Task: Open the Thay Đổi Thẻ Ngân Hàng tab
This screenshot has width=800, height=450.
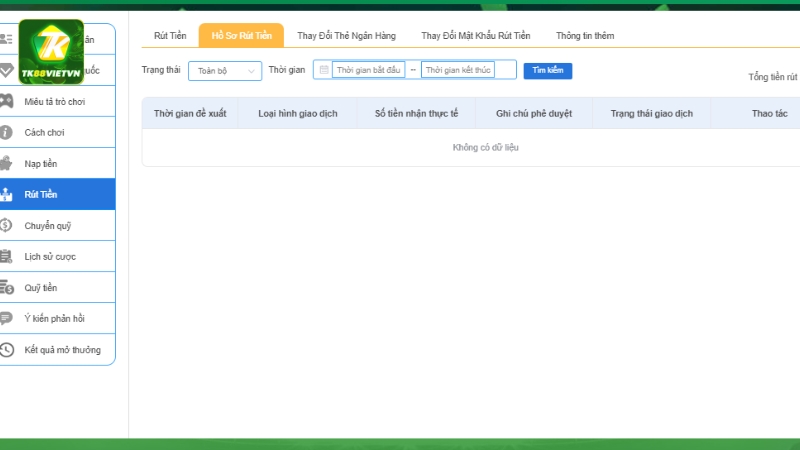Action: (x=346, y=36)
